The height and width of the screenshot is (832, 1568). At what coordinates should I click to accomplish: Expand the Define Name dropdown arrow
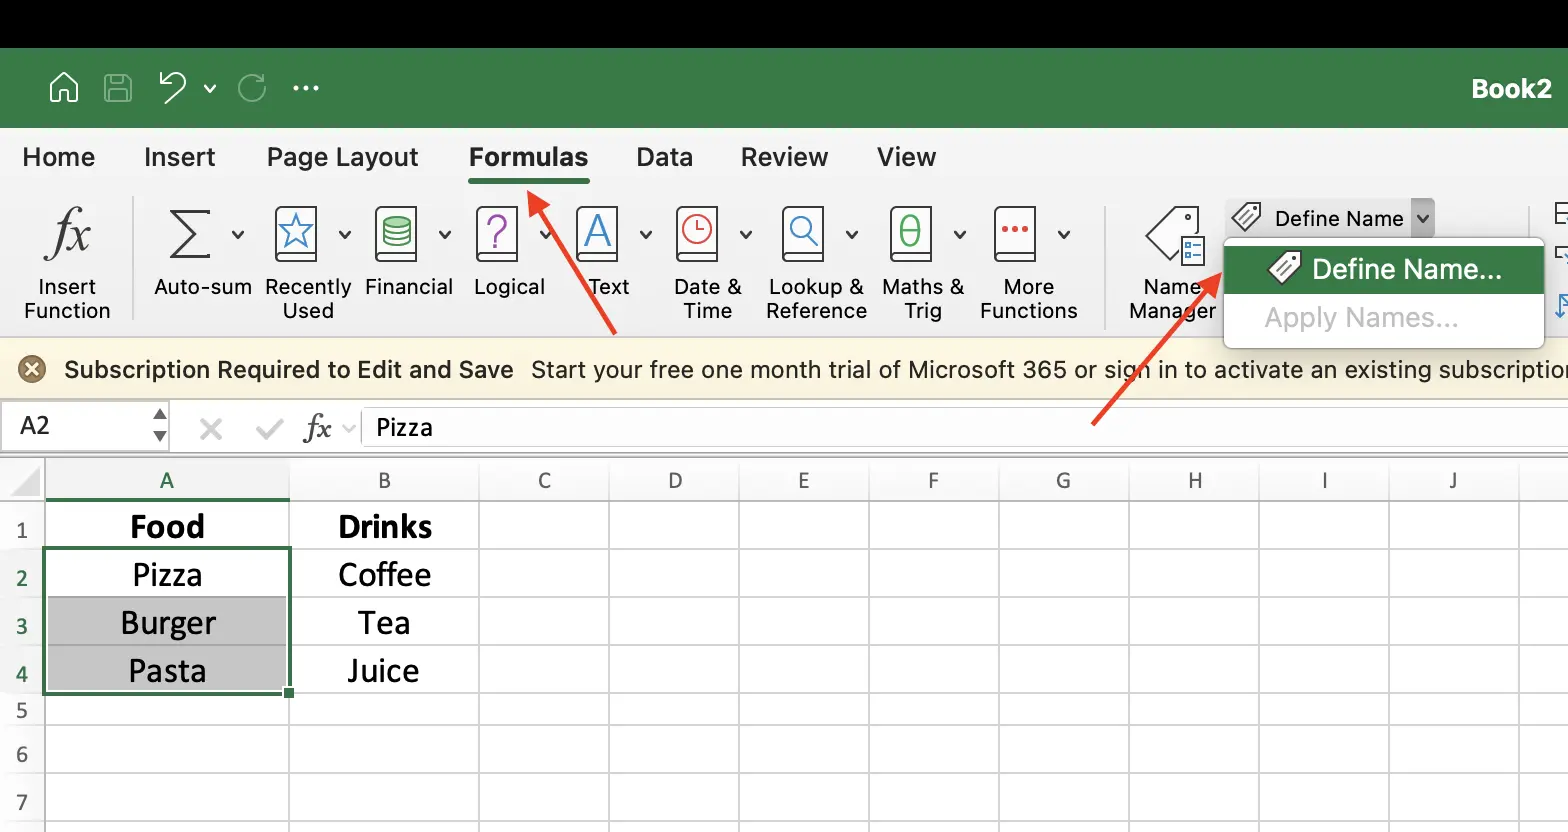[x=1423, y=218]
